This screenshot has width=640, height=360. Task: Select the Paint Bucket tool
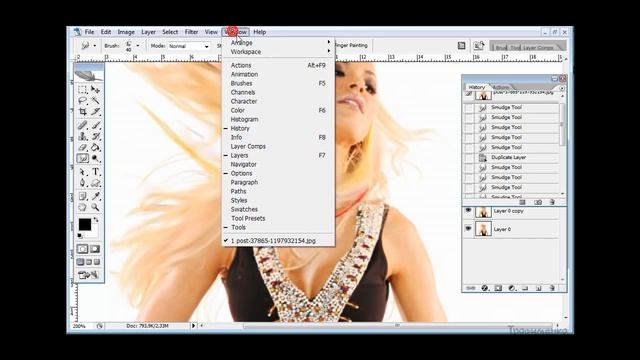click(96, 147)
